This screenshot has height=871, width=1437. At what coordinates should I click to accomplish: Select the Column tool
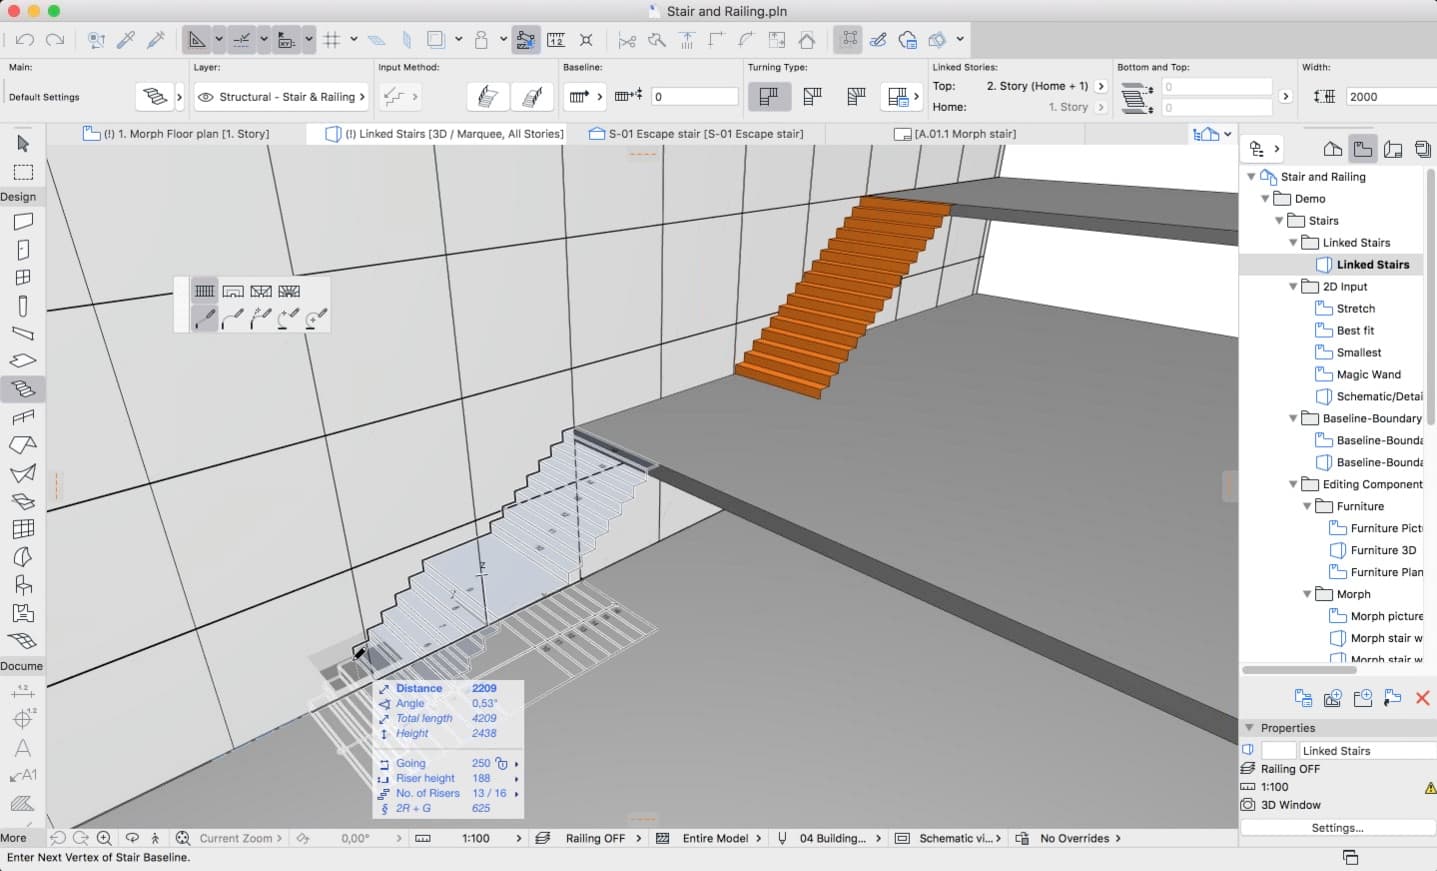(x=23, y=306)
